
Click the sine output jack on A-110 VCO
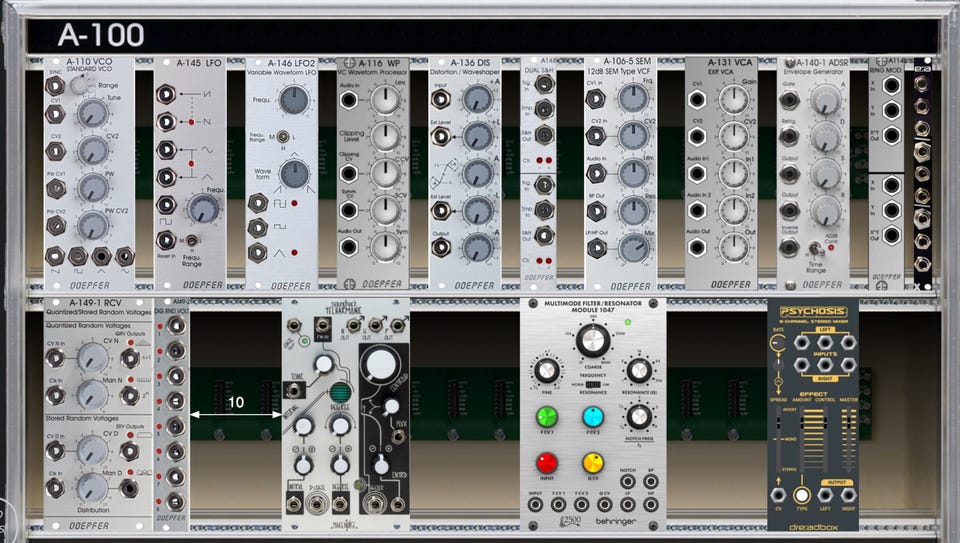tap(124, 256)
